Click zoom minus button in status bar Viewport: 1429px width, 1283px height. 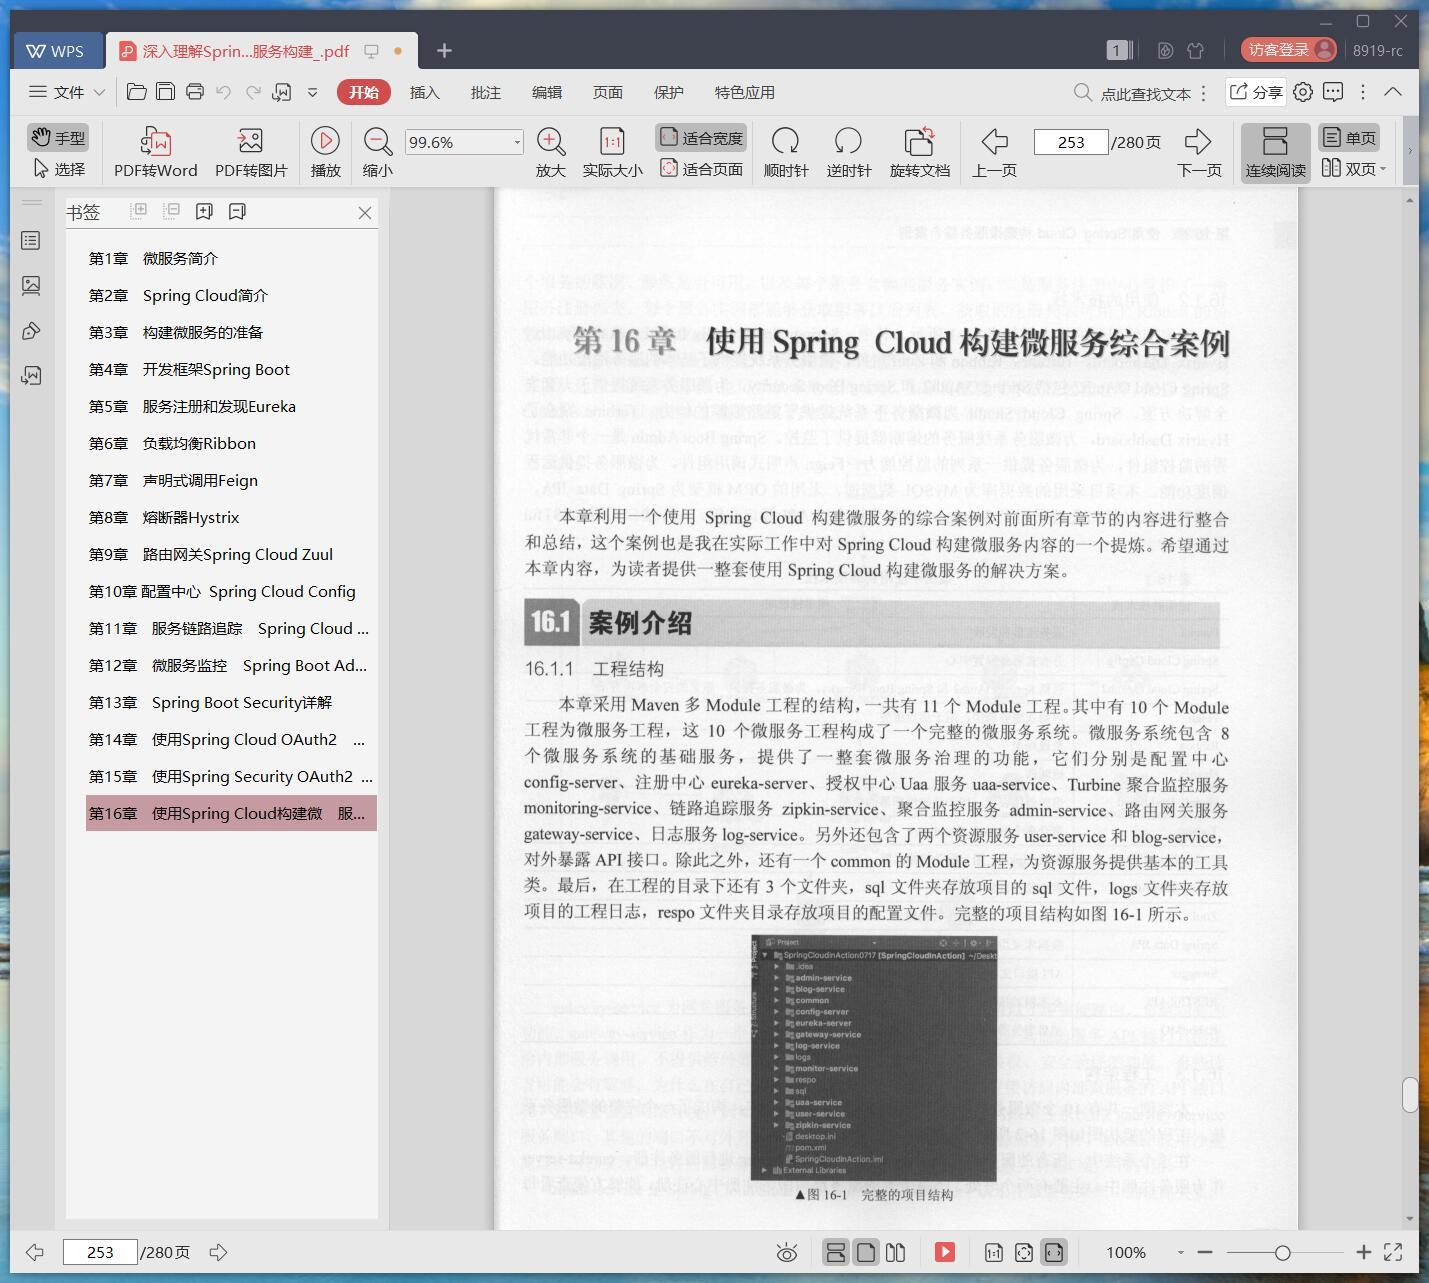coord(1205,1252)
